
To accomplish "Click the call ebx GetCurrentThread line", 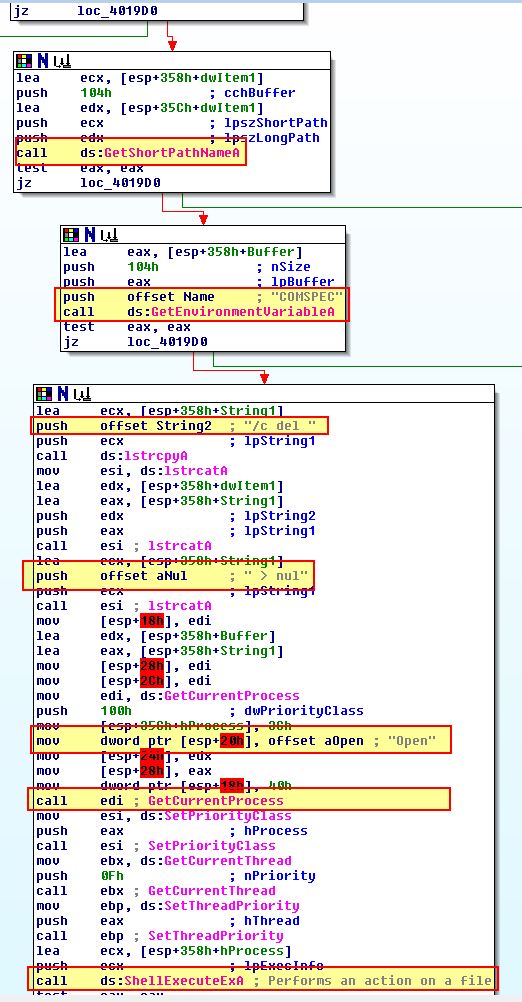I will coord(155,891).
